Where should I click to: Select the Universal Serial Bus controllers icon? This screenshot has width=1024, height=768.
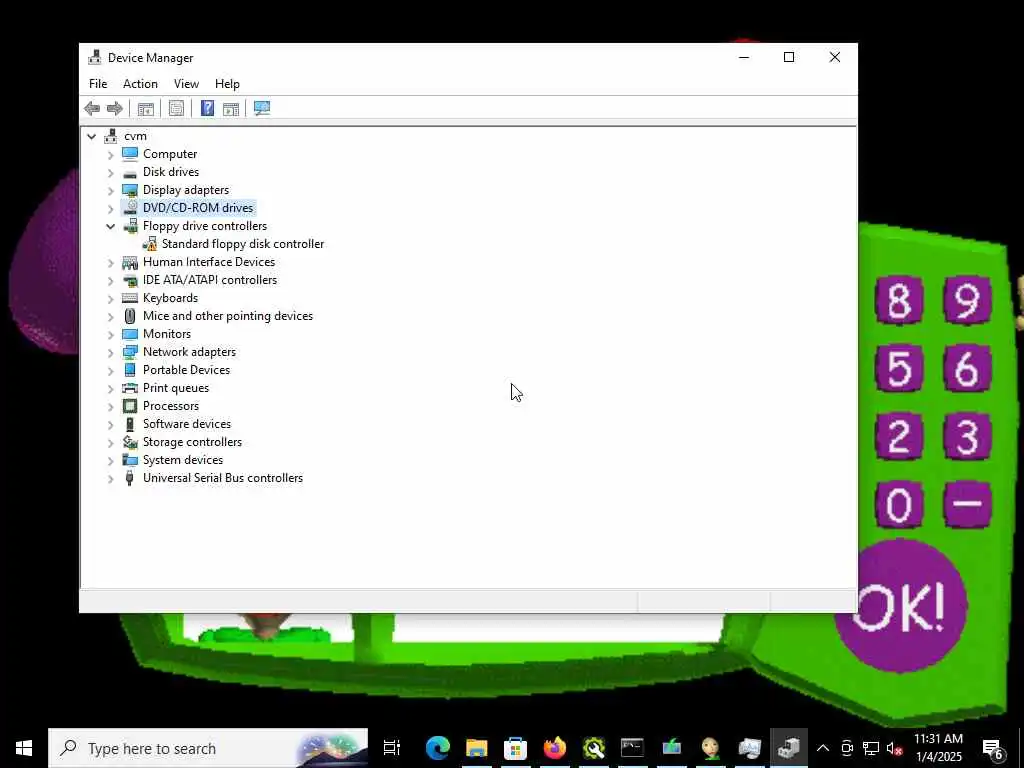tap(130, 478)
